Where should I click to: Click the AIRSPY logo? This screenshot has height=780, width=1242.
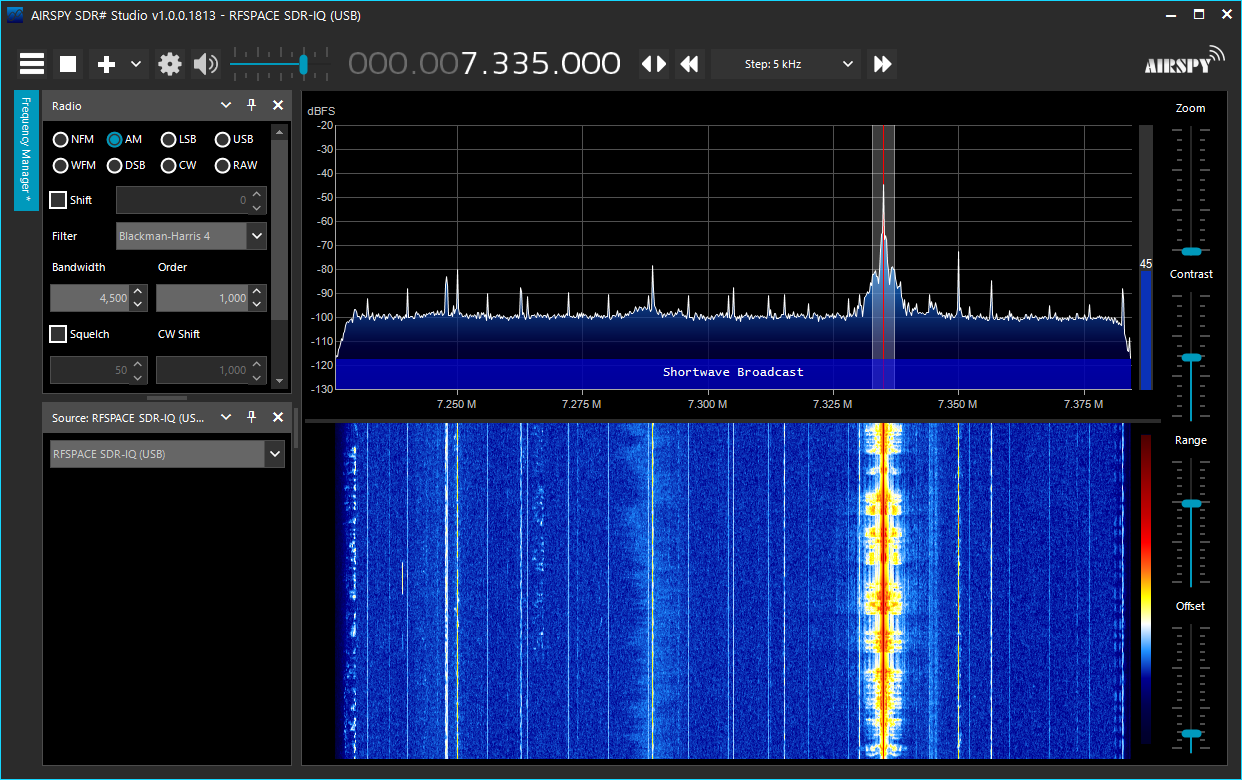click(1185, 60)
